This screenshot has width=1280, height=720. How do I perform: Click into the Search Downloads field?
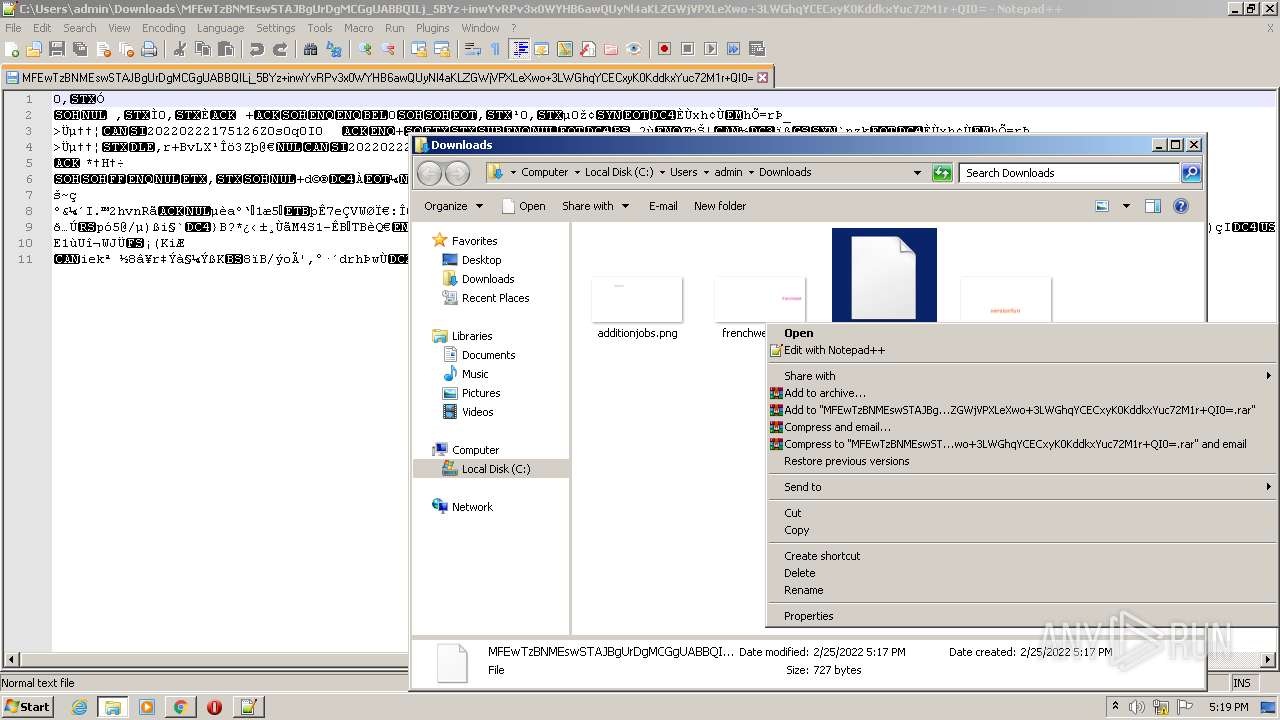(x=1070, y=173)
